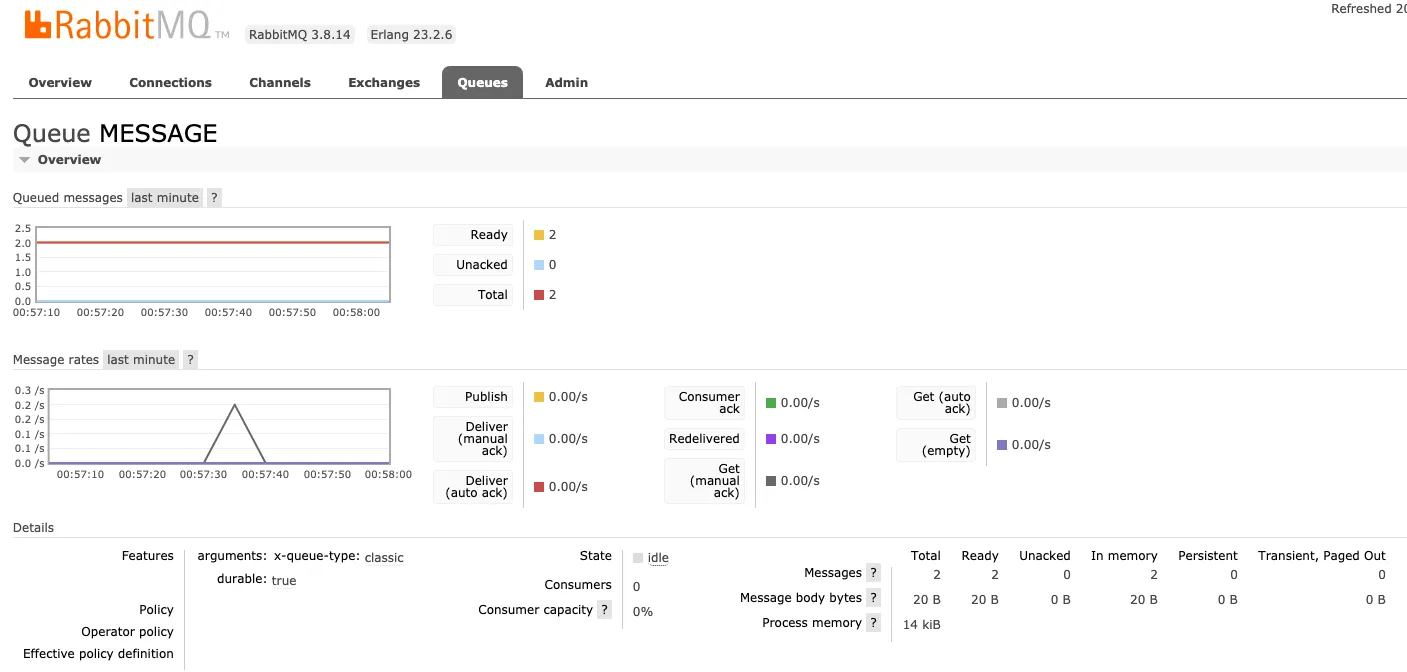Go to the Exchanges tab
This screenshot has width=1407, height=672.
click(x=384, y=83)
